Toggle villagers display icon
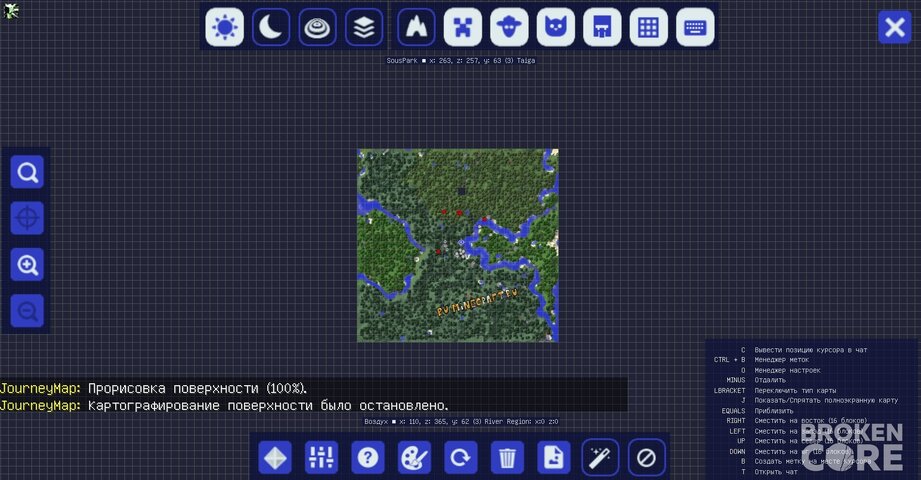 pyautogui.click(x=602, y=27)
